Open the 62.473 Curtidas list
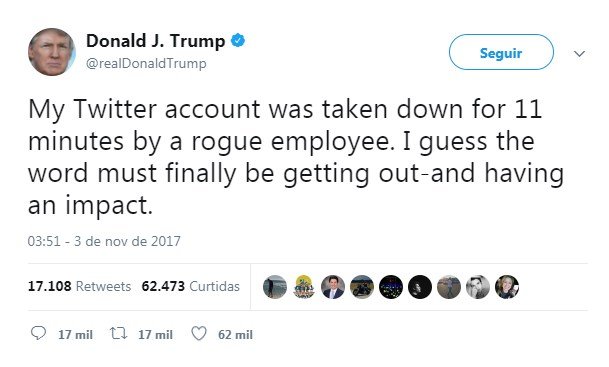 click(x=190, y=286)
